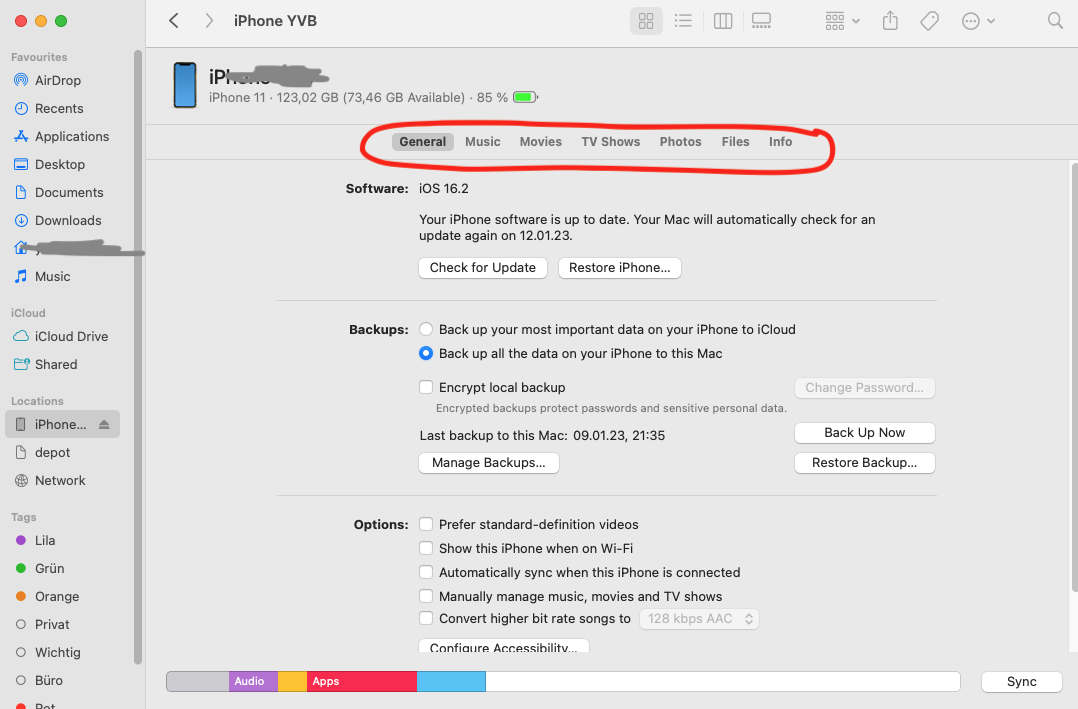Click the Share toolbar icon
The image size is (1078, 709).
(x=890, y=21)
